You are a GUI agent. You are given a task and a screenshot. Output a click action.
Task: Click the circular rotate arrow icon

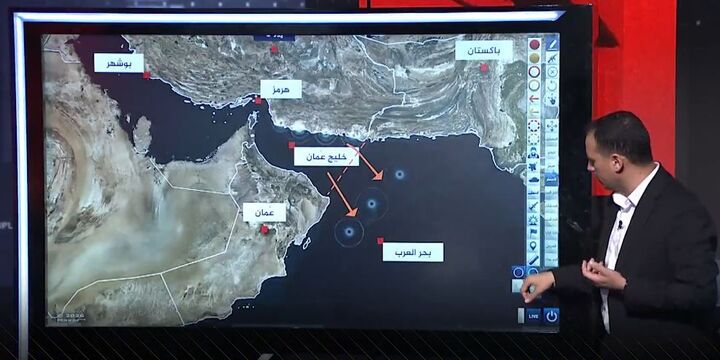point(552,86)
